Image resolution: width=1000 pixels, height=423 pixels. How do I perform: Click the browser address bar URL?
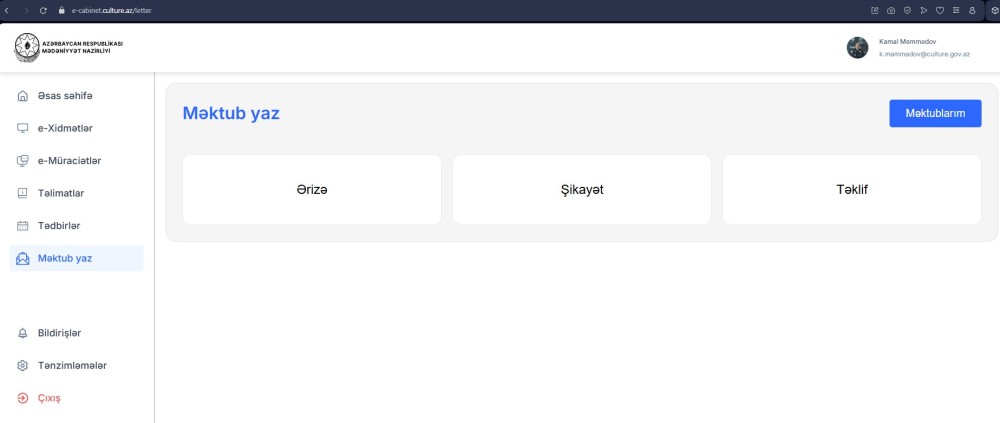[112, 11]
